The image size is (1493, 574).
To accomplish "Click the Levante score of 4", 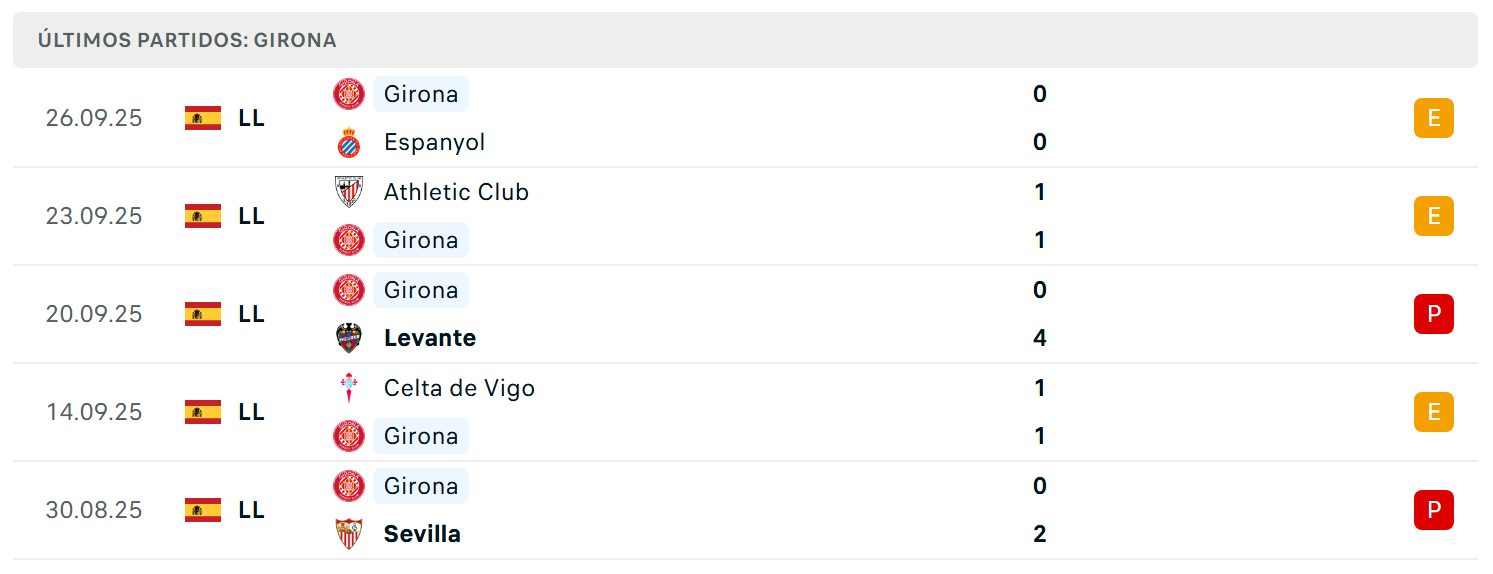I will [x=1040, y=338].
